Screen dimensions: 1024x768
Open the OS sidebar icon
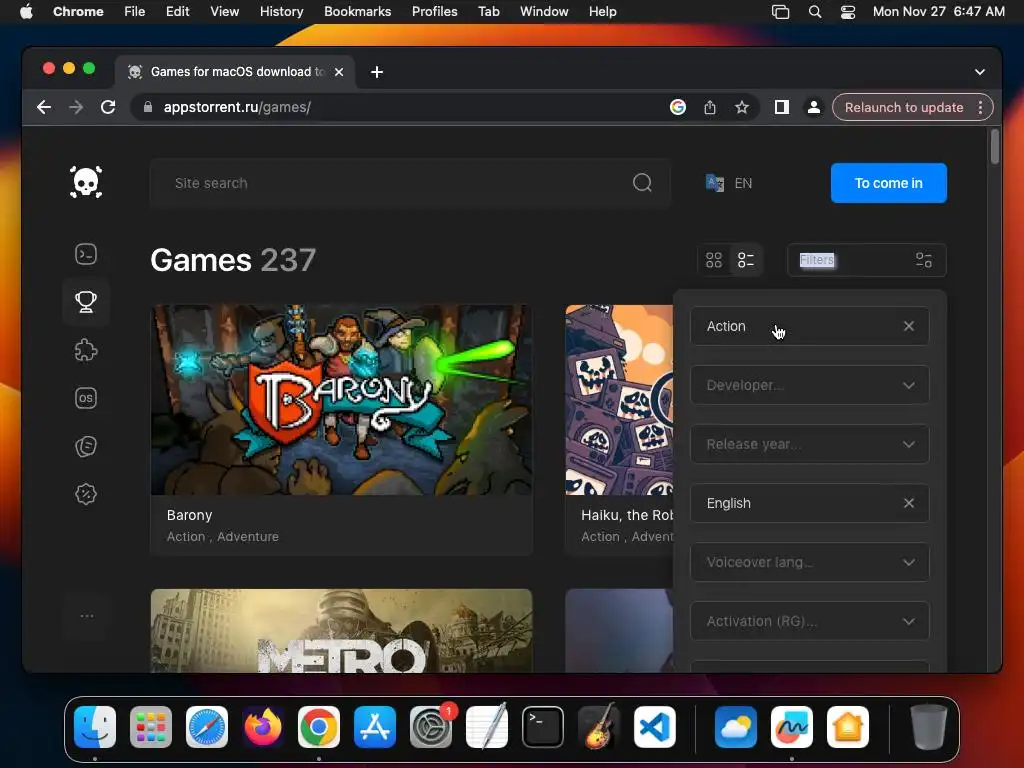click(x=86, y=398)
